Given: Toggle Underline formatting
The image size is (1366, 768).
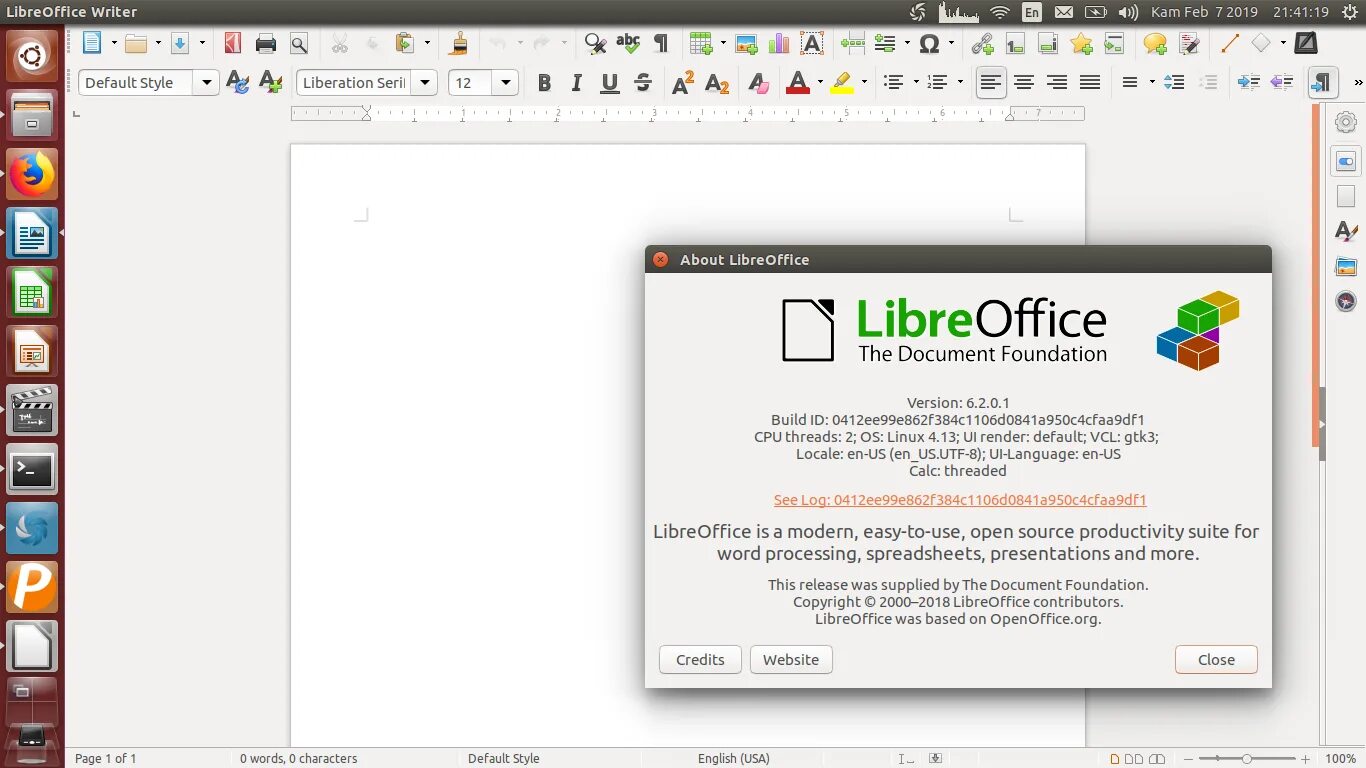Looking at the screenshot, I should point(609,83).
